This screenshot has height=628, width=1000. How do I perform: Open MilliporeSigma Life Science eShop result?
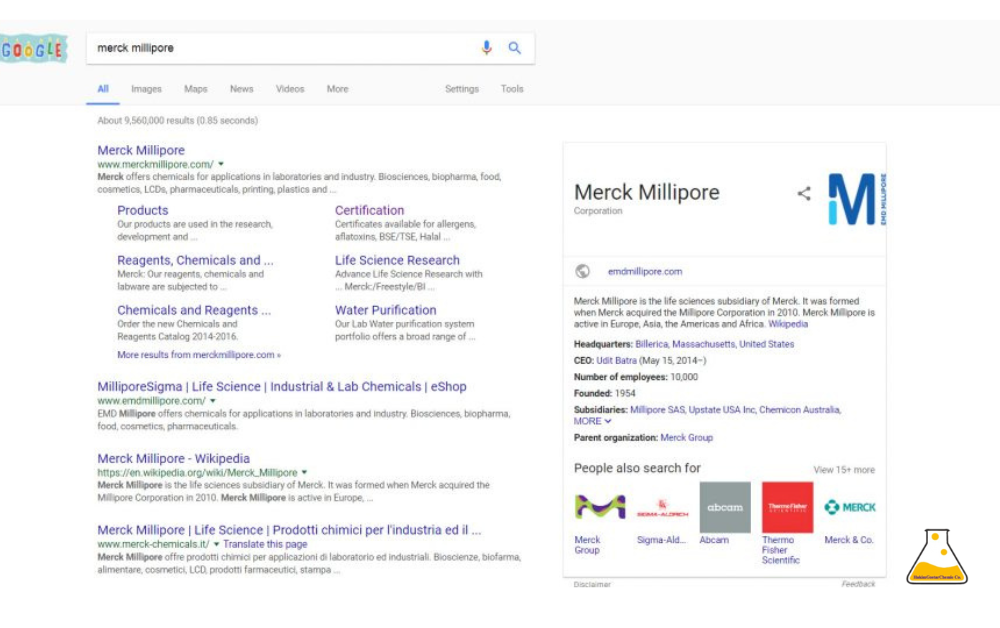[282, 386]
